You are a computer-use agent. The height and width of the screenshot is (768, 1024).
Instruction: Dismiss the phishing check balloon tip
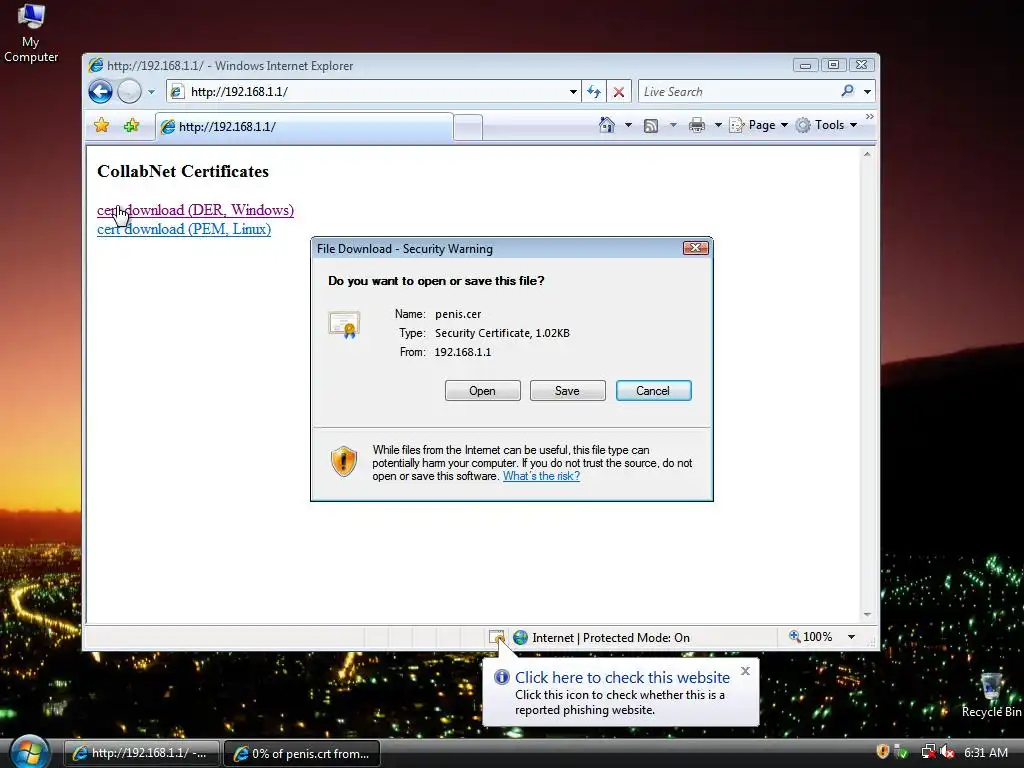coord(745,671)
